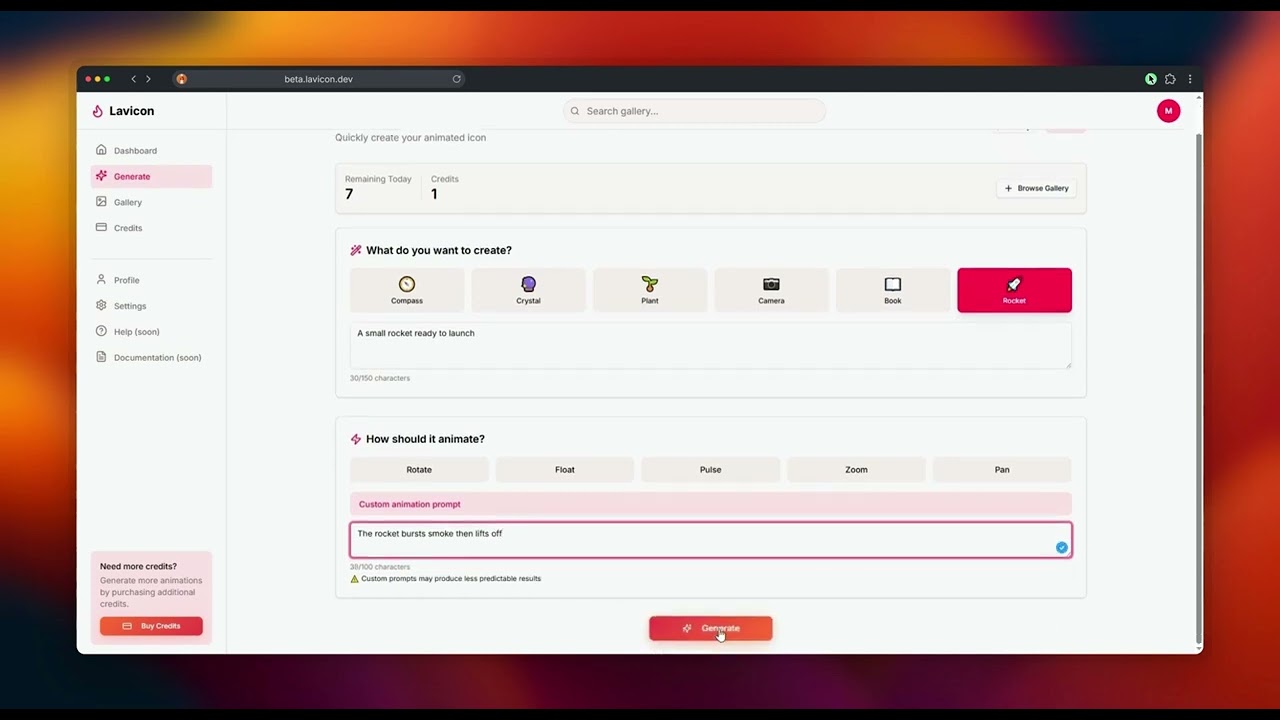Choose the Camera icon preset
This screenshot has height=720, width=1280.
(771, 290)
